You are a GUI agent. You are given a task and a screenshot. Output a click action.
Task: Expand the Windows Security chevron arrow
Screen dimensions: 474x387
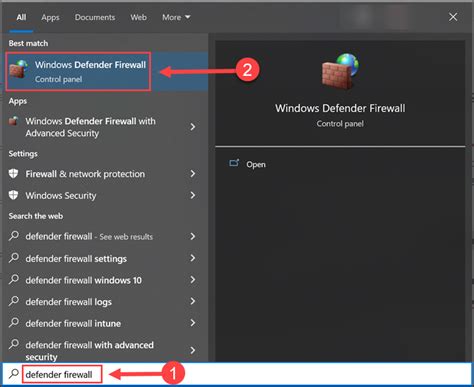(193, 195)
